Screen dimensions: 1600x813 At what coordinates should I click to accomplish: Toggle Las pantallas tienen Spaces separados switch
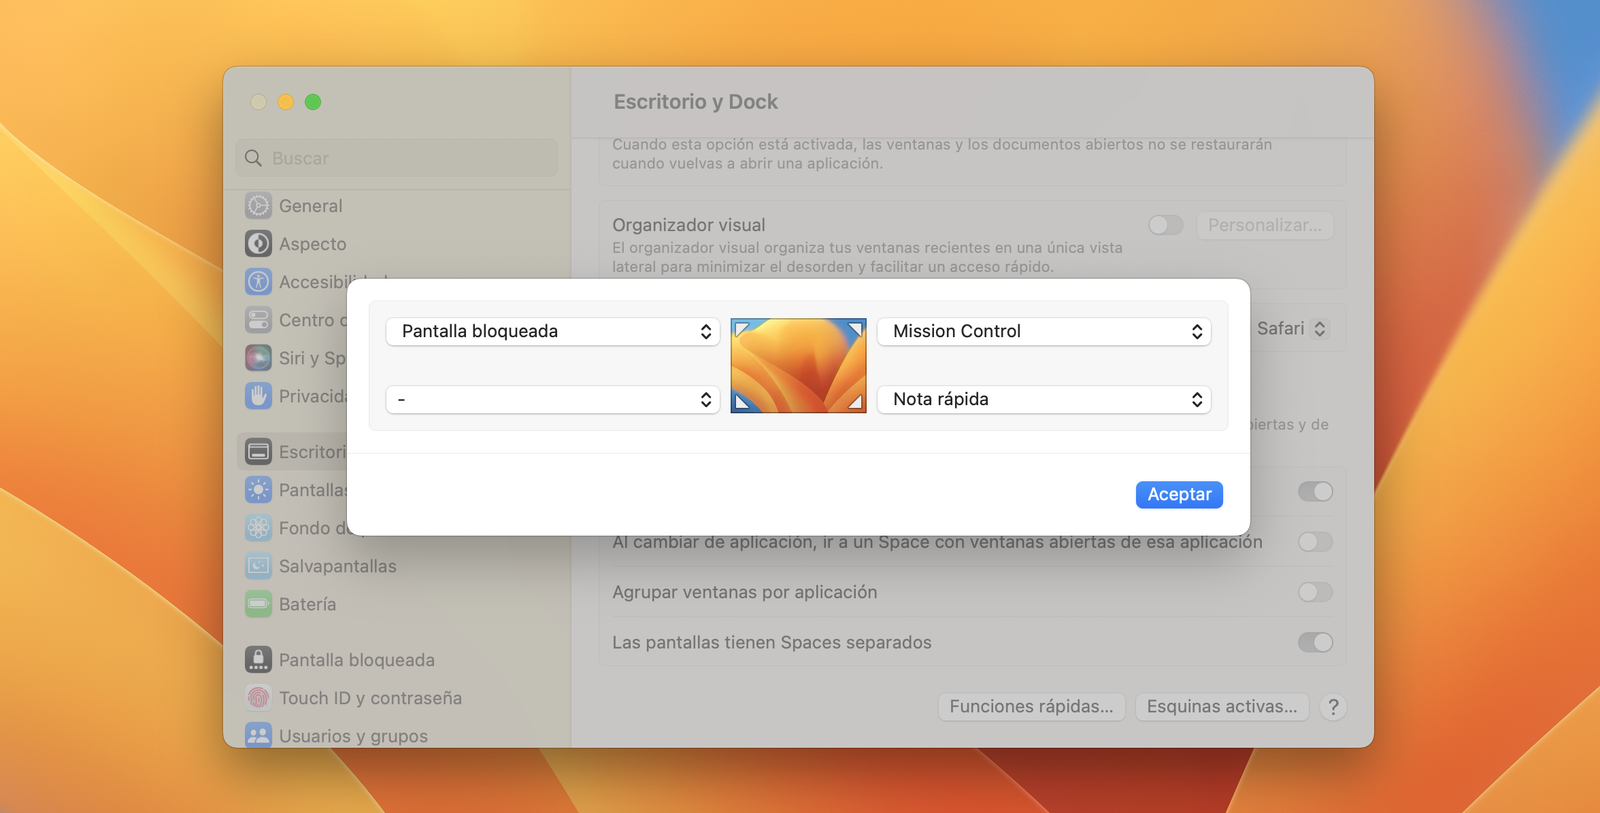(x=1315, y=642)
